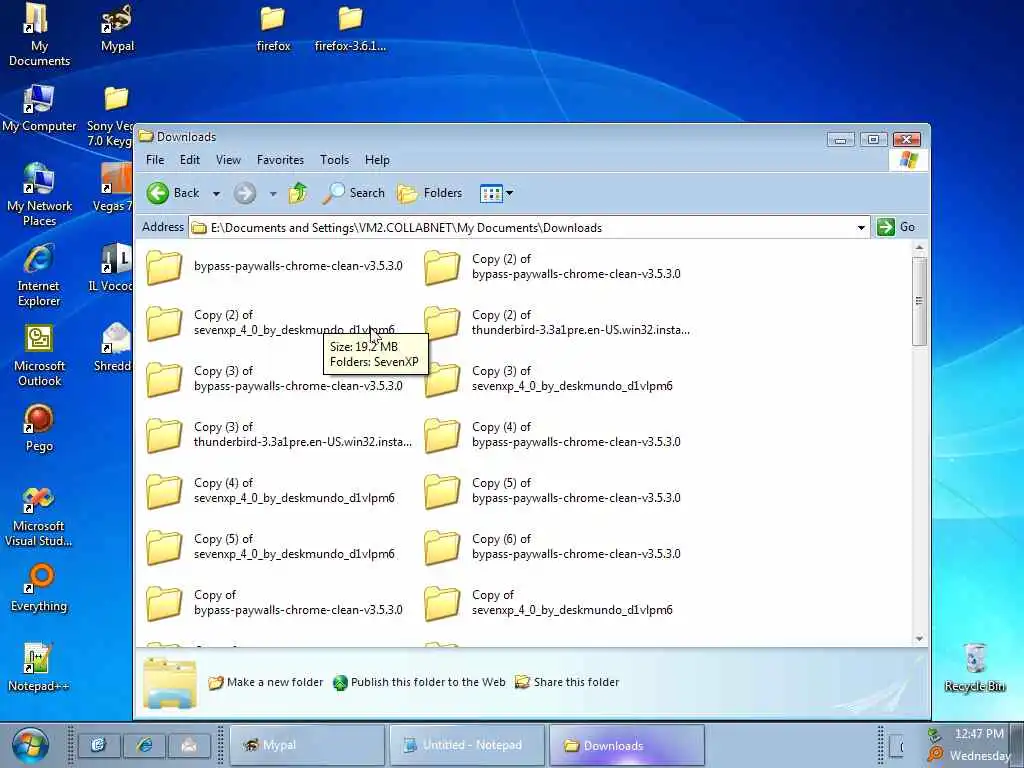Click the scrollbar down arrow

pyautogui.click(x=920, y=639)
